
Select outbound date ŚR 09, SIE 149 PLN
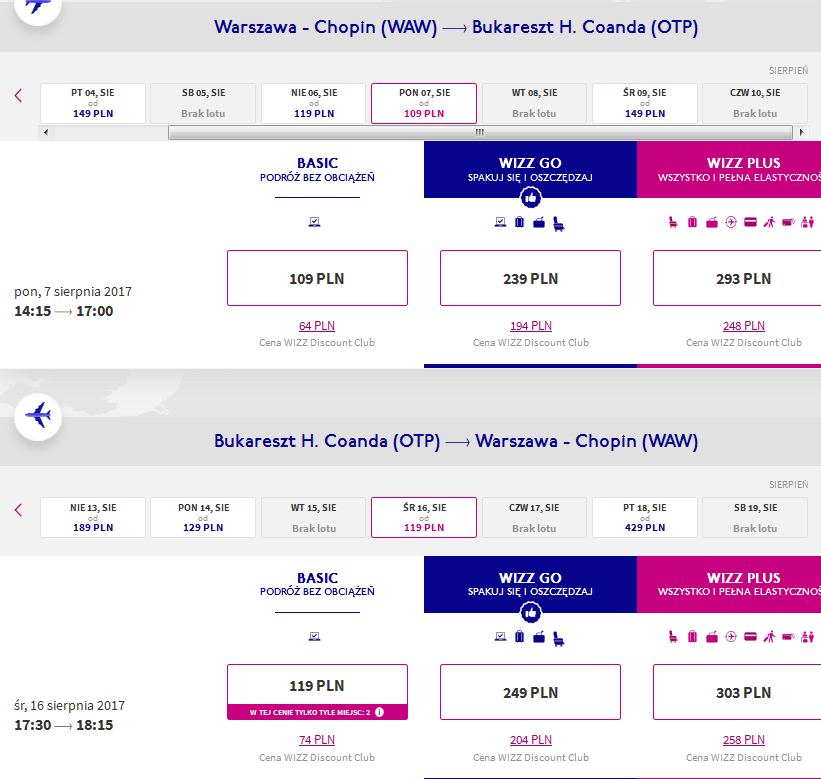(645, 103)
